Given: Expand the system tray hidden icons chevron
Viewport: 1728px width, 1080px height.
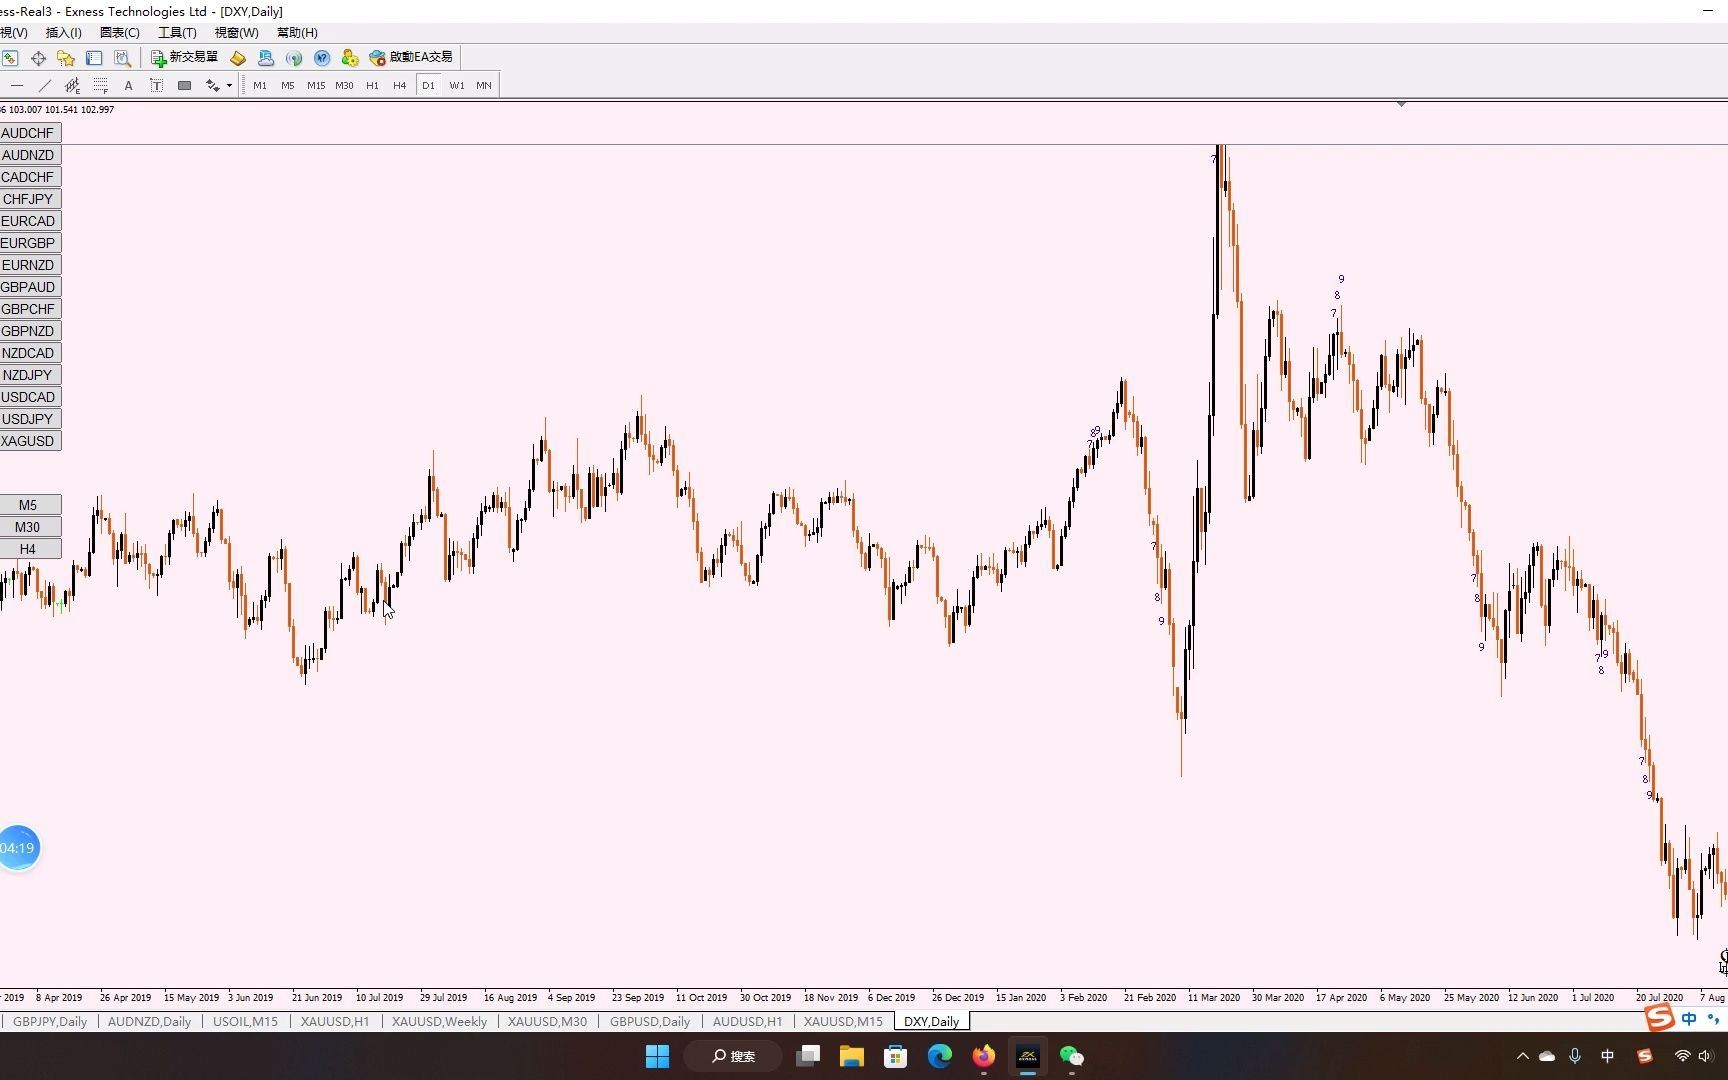Looking at the screenshot, I should [1522, 1056].
